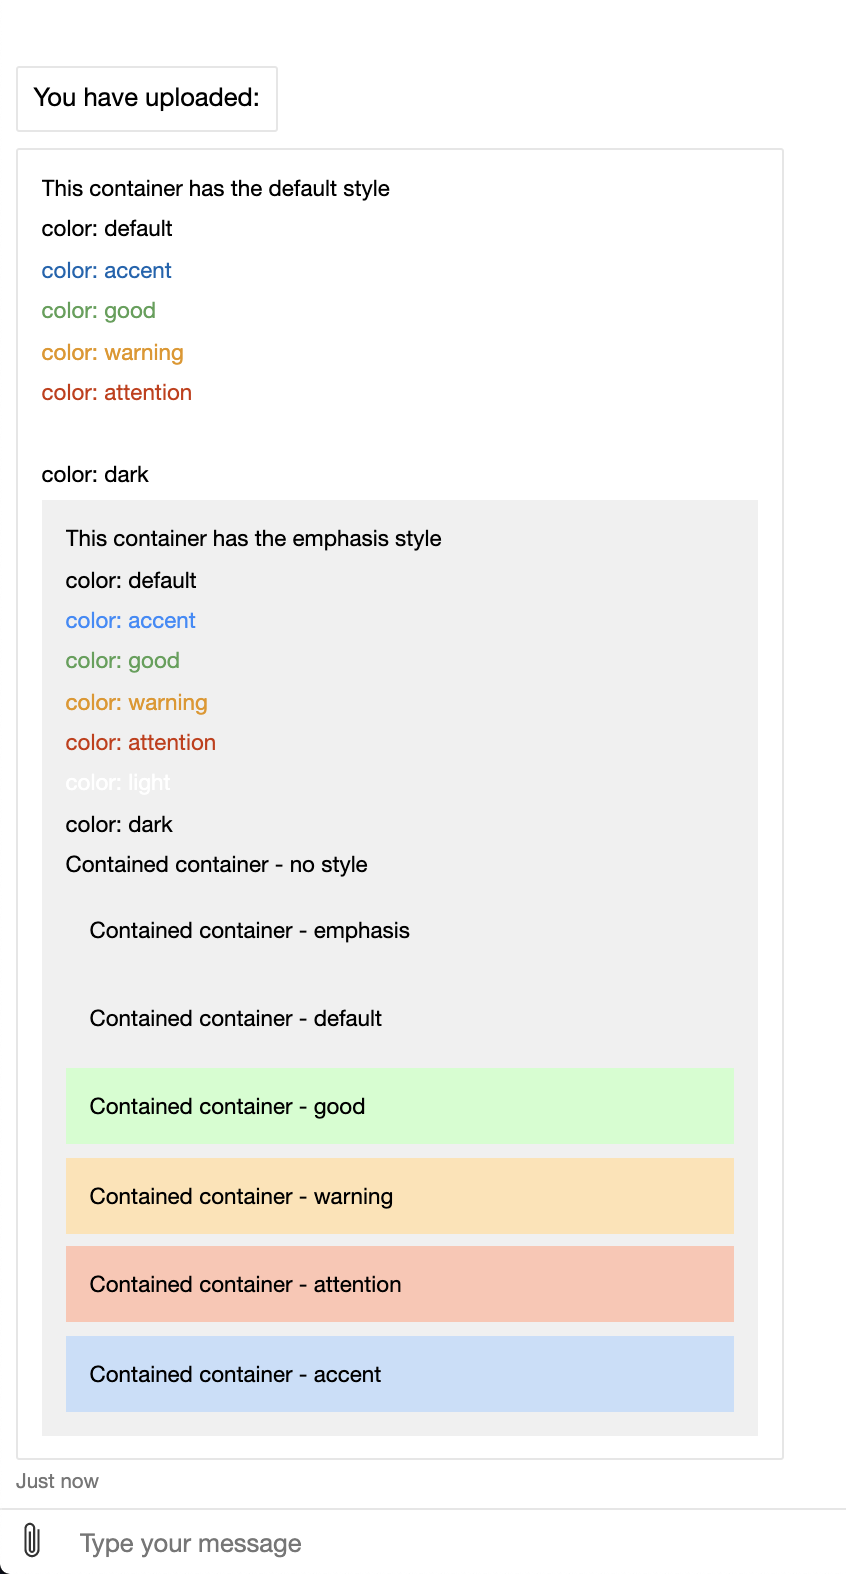
Task: Click the 'Contained container - accent' blue box
Action: click(399, 1374)
